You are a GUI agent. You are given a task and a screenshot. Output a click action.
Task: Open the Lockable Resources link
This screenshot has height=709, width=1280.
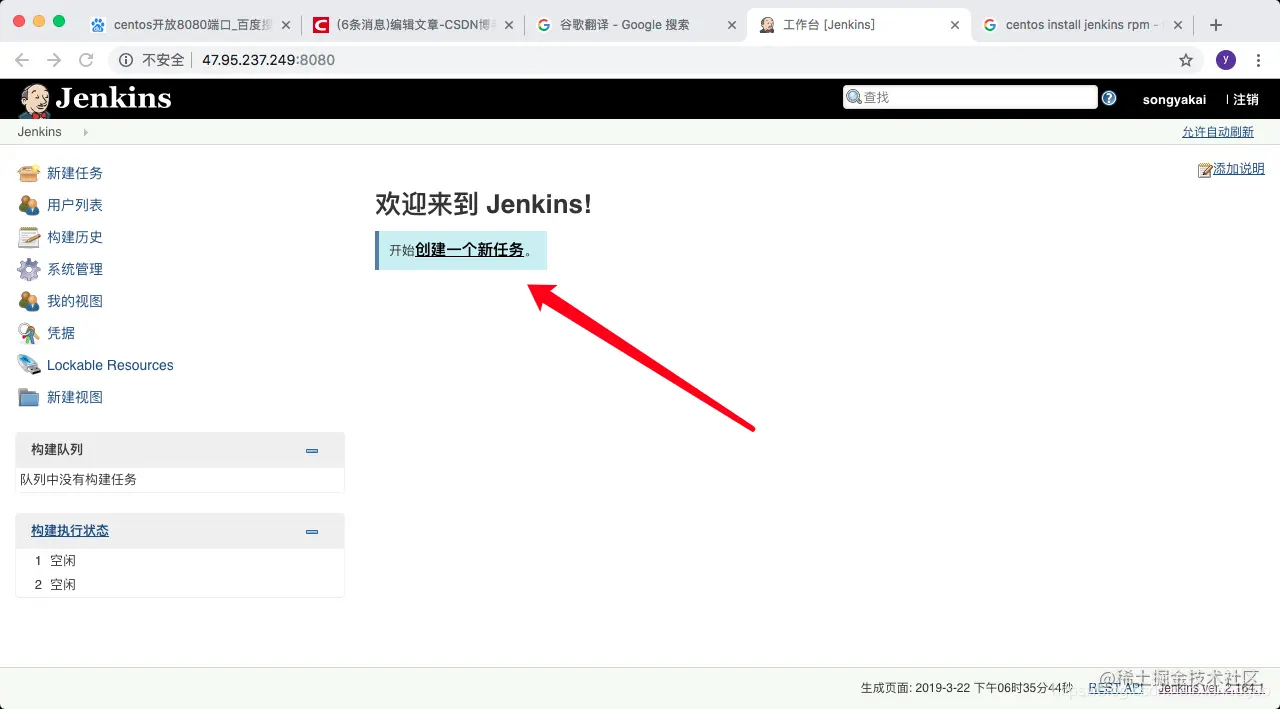tap(110, 365)
